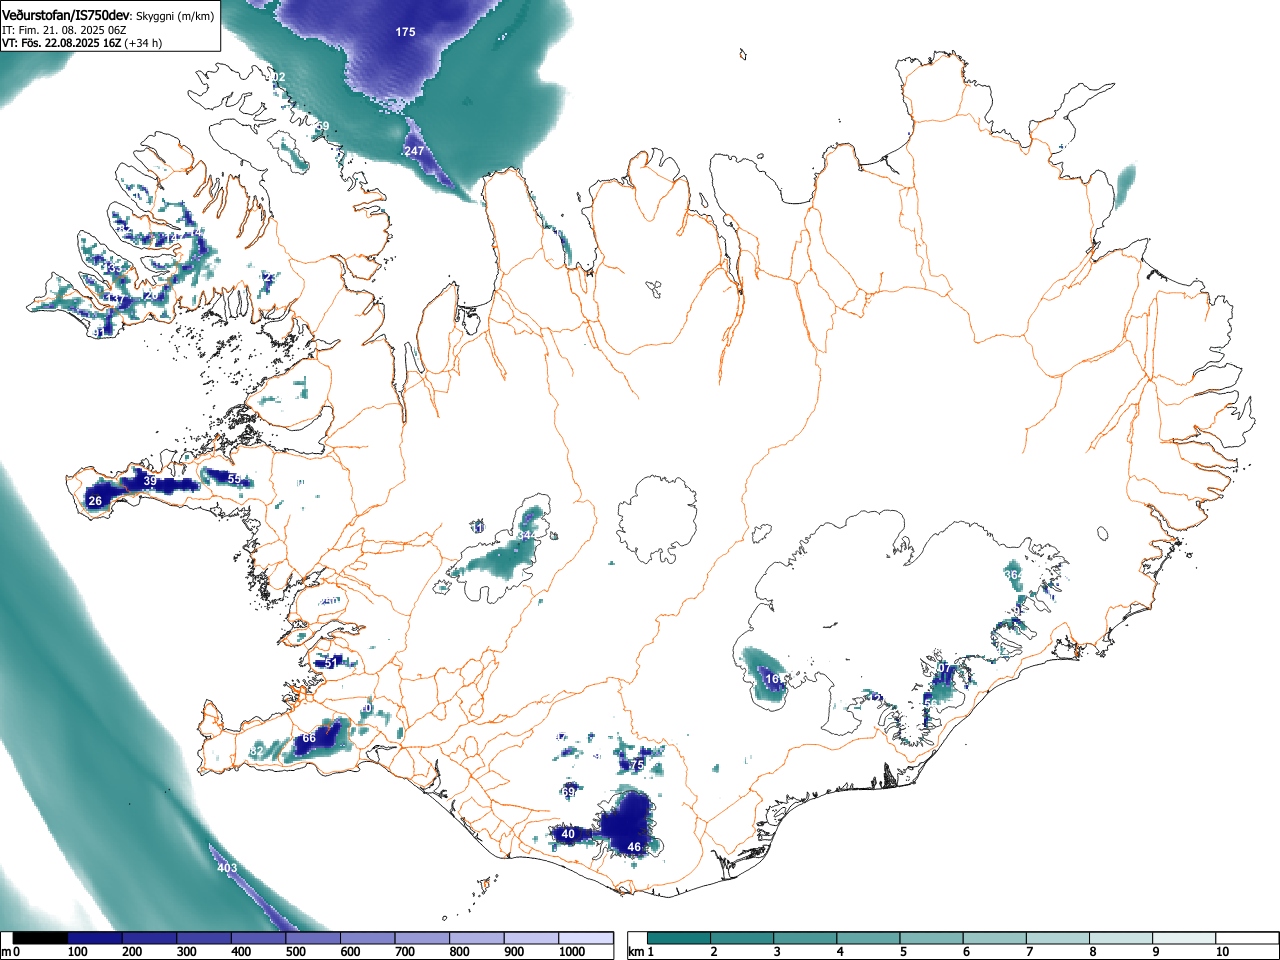The image size is (1280, 960).
Task: Click the 46 value on Mýrdalsjökull
Action: [633, 847]
